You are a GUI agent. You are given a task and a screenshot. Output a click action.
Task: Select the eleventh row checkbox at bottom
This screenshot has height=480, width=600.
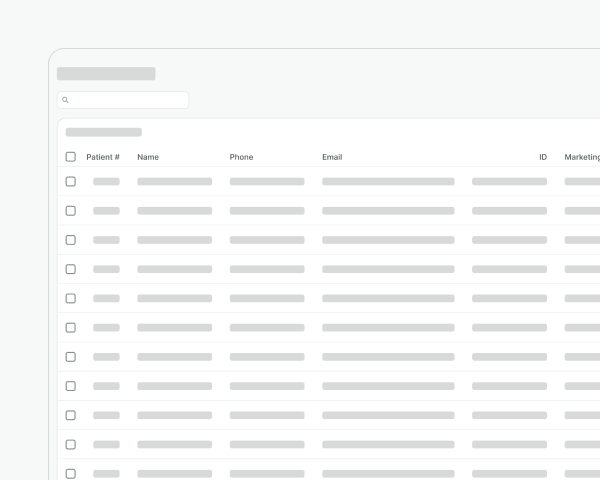(x=70, y=473)
